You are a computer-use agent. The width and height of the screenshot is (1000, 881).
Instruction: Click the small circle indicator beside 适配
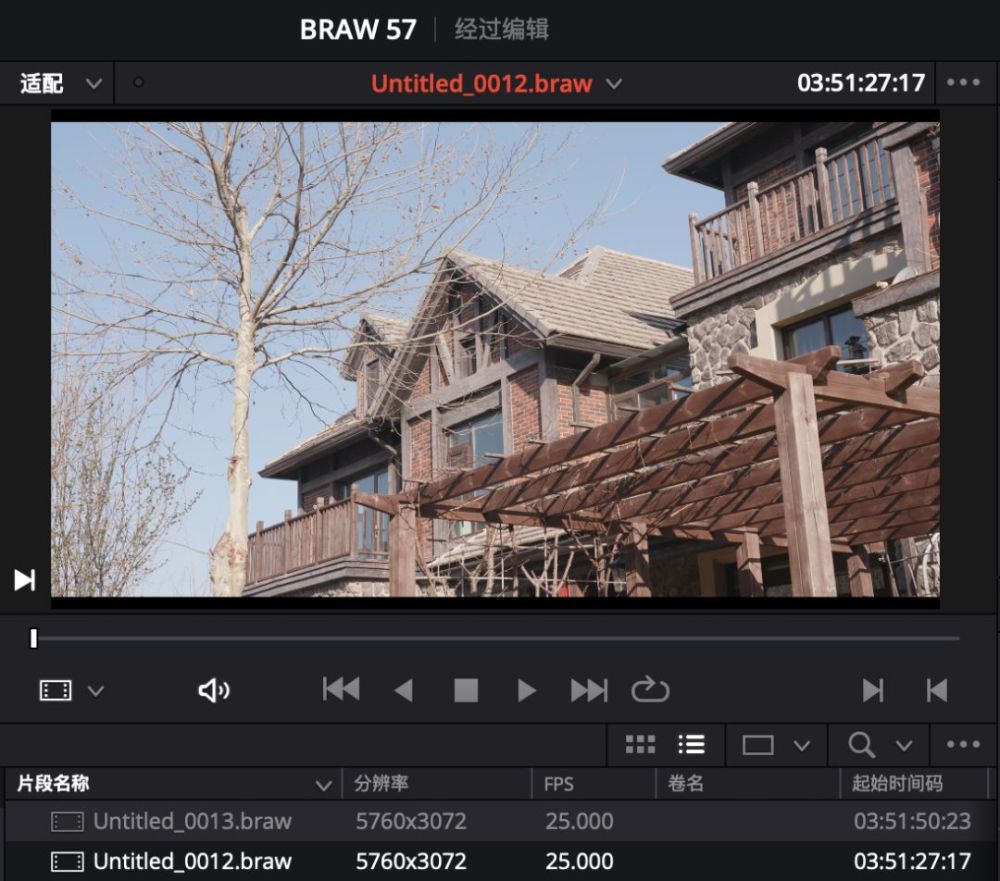click(x=138, y=82)
